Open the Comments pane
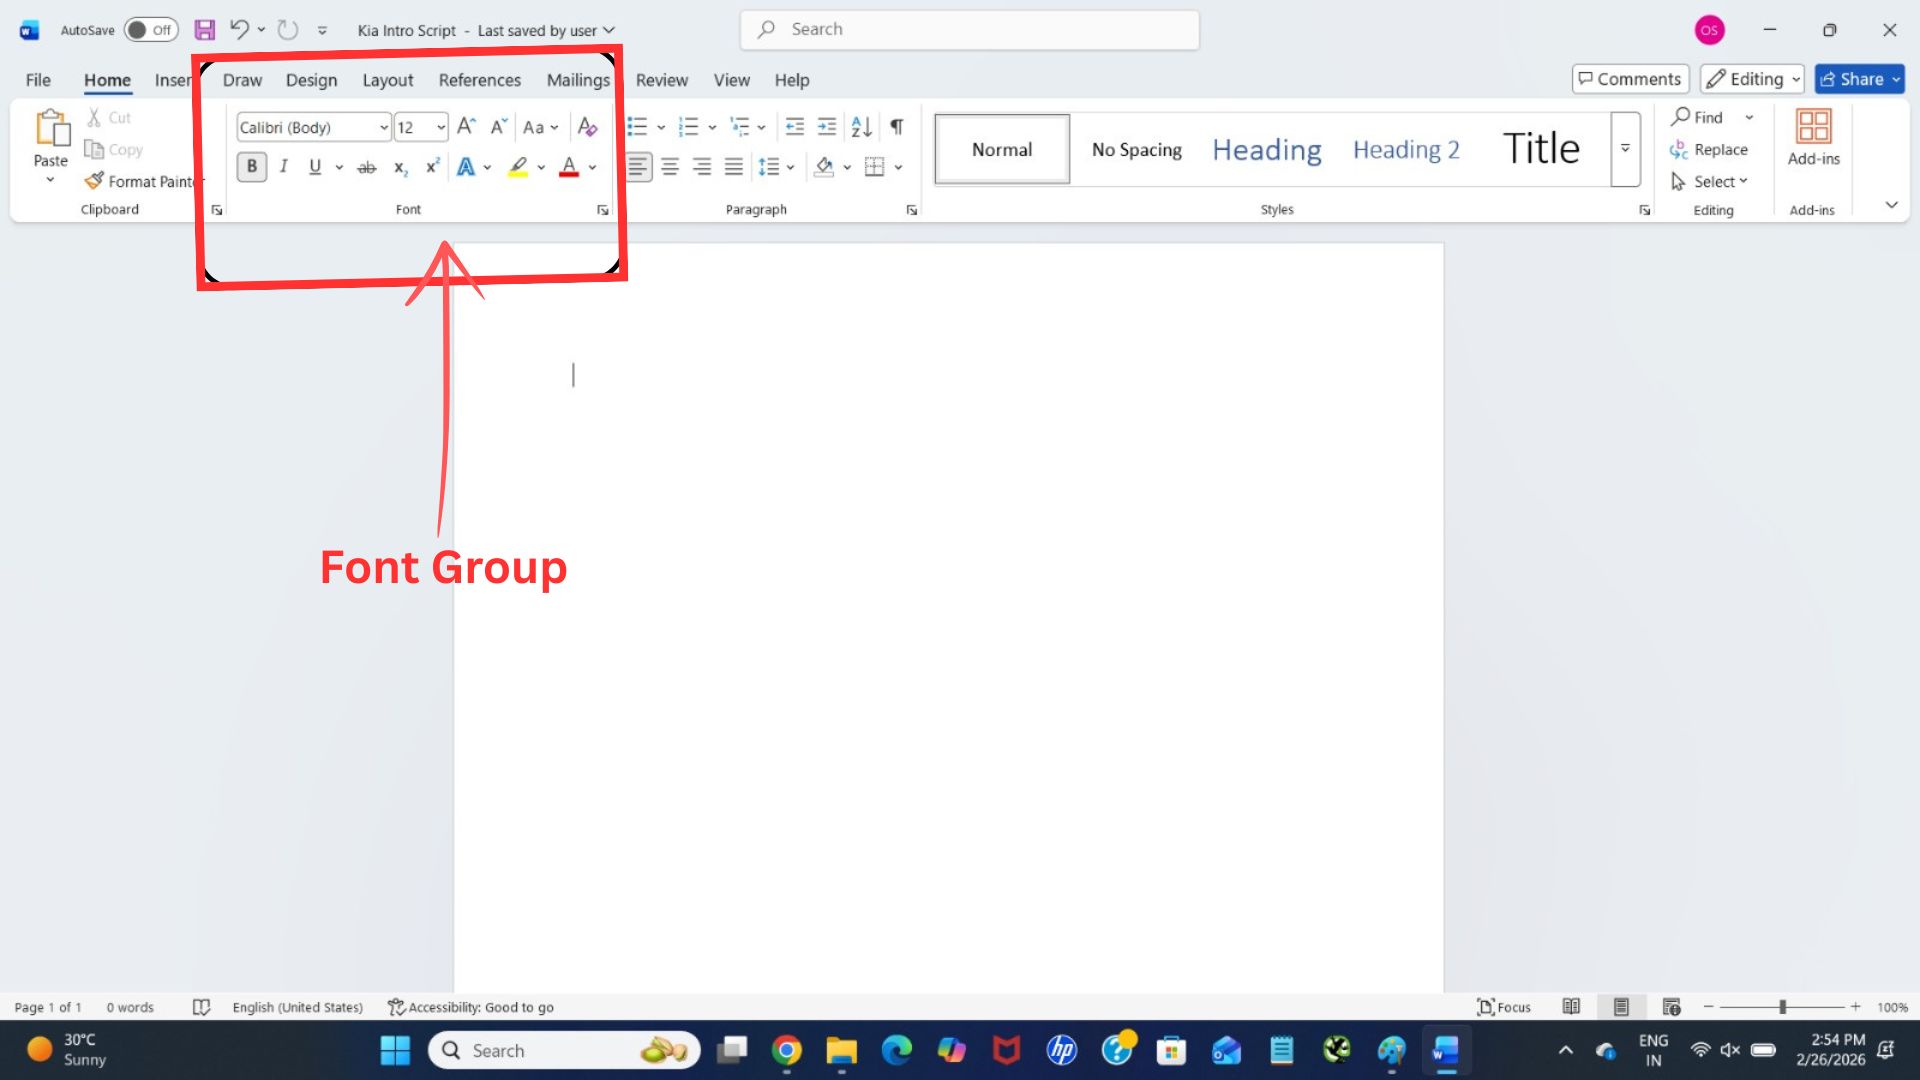 pos(1630,78)
